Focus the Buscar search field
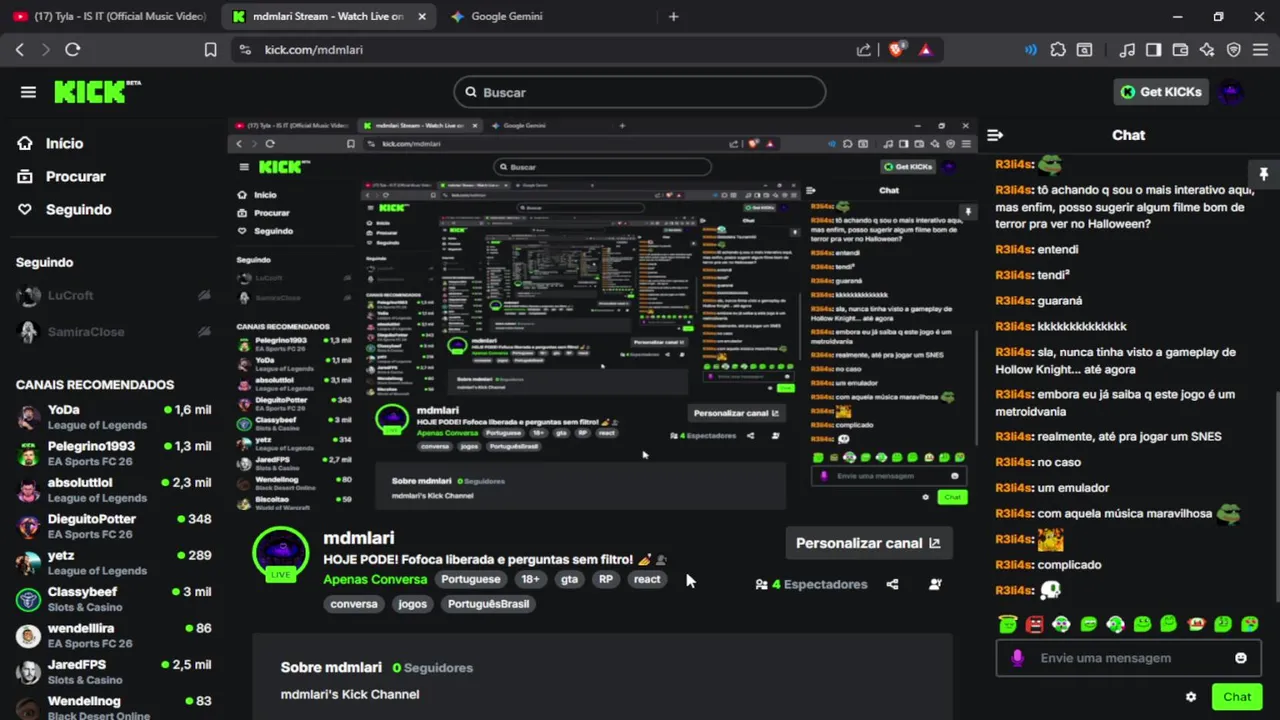This screenshot has height=720, width=1280. click(x=640, y=92)
